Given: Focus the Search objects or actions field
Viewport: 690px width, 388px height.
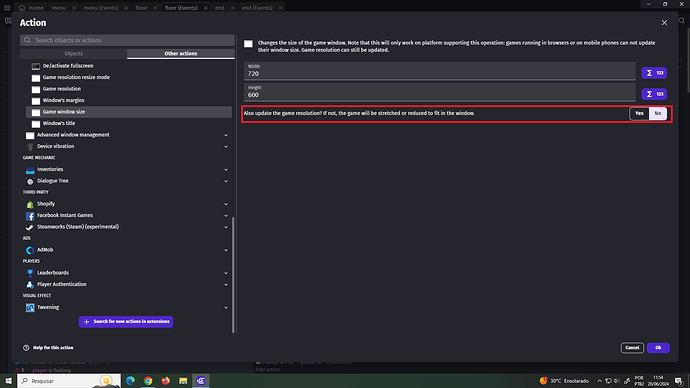Looking at the screenshot, I should pos(127,40).
